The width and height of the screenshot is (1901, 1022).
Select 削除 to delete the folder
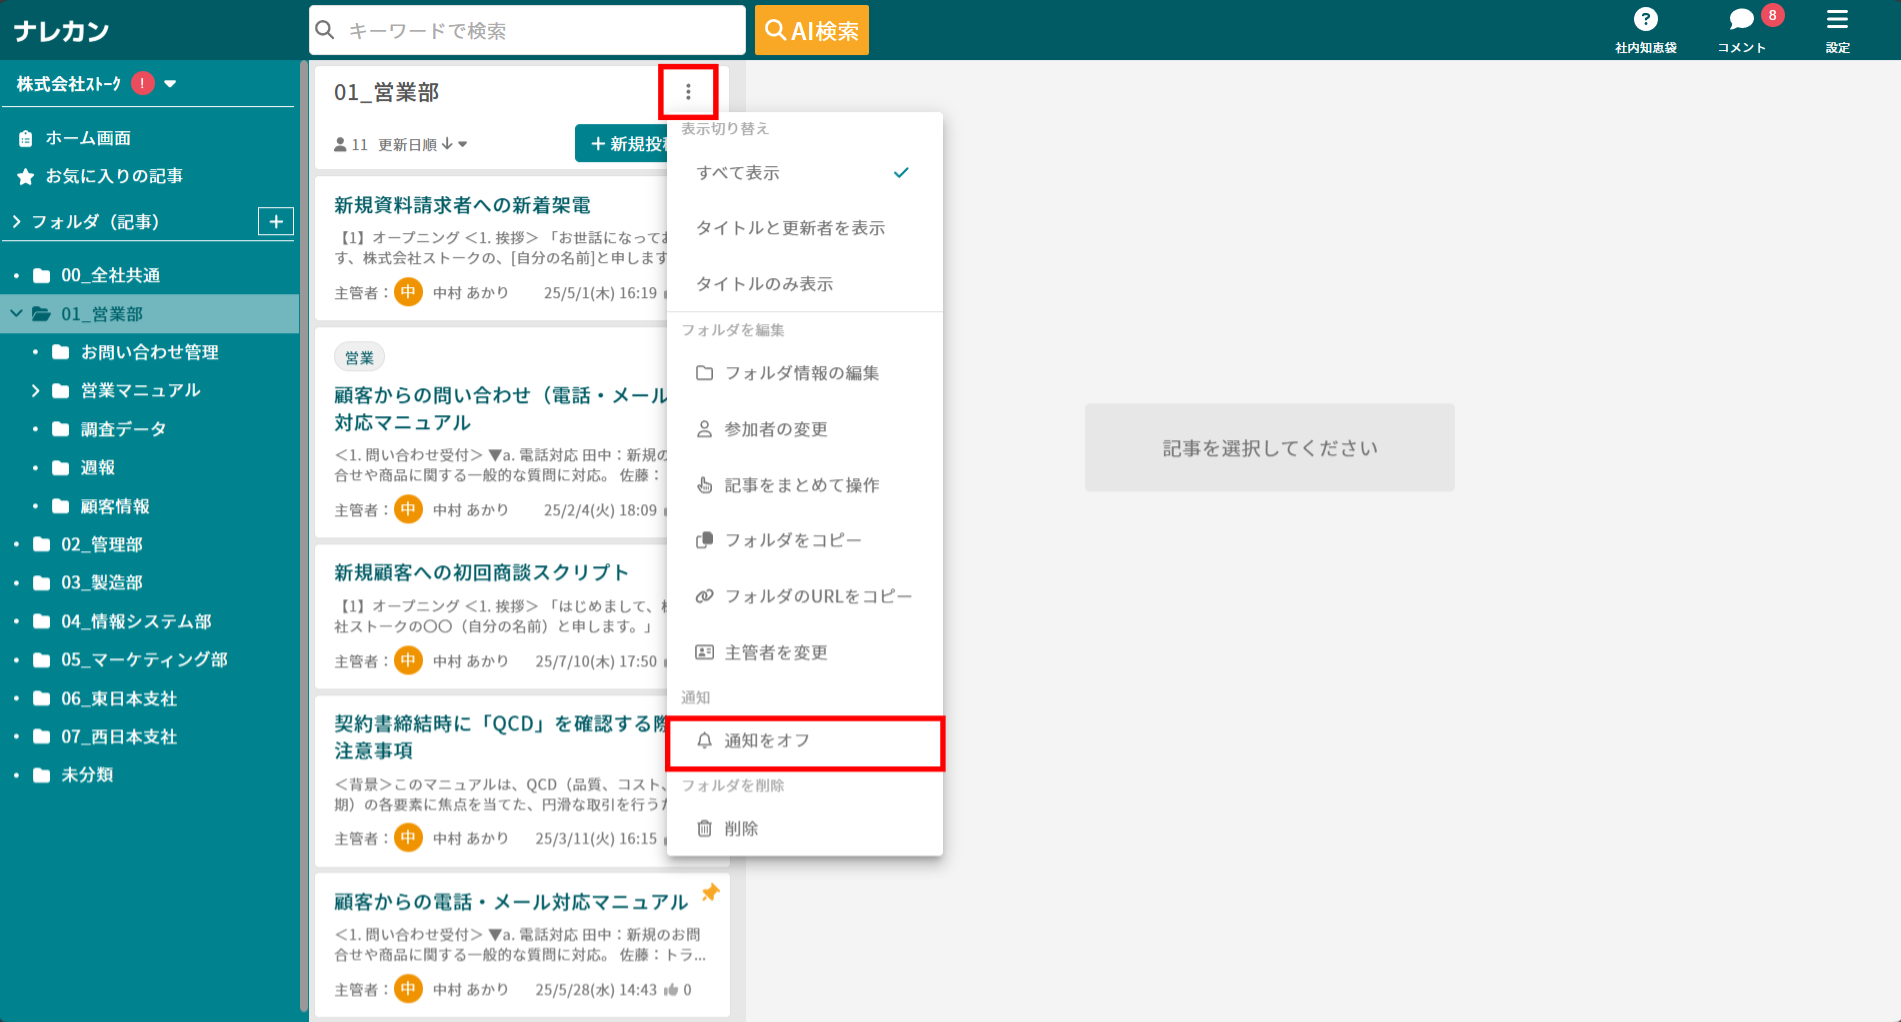point(741,828)
